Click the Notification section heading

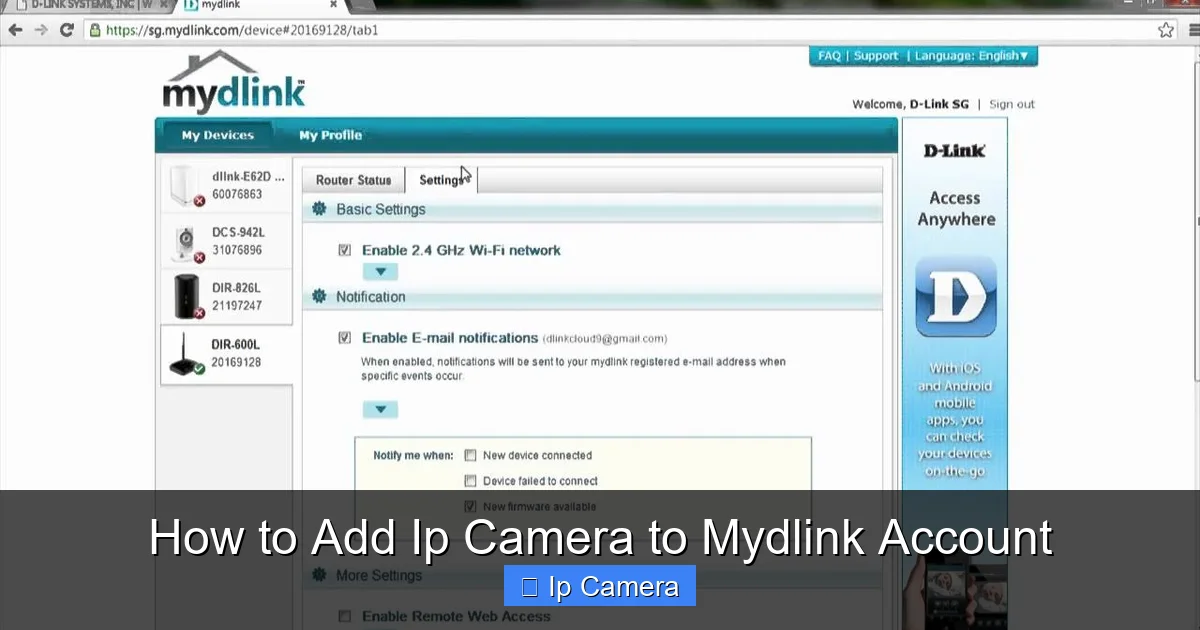coord(371,297)
